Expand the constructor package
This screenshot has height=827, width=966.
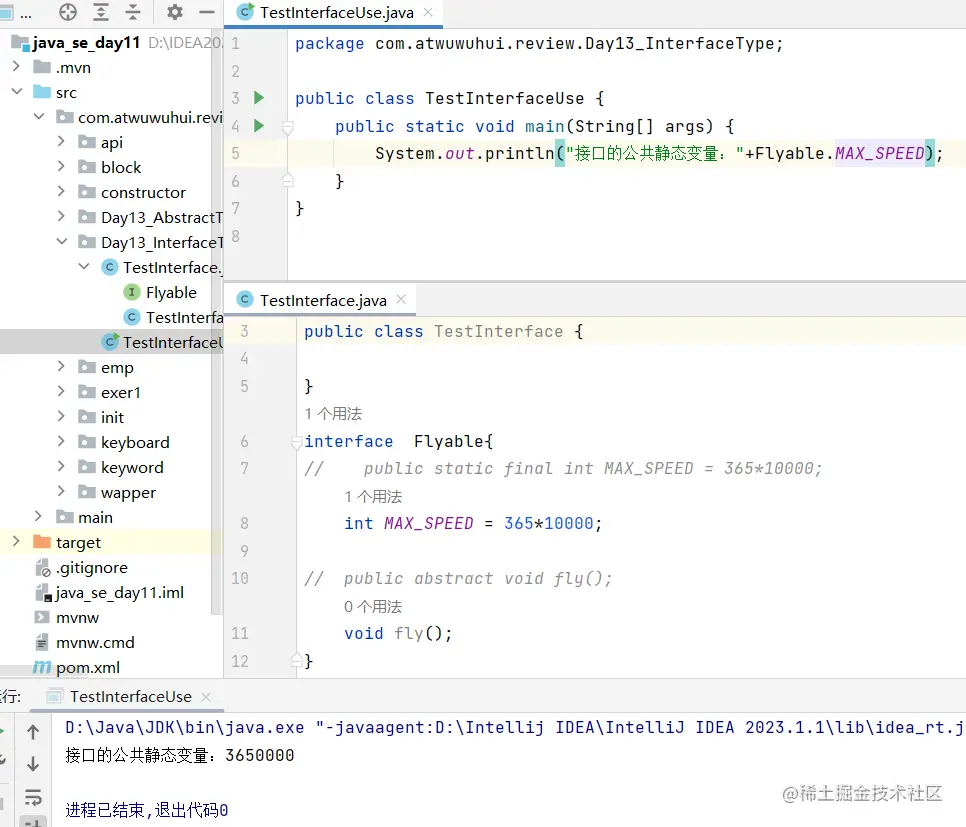[61, 192]
